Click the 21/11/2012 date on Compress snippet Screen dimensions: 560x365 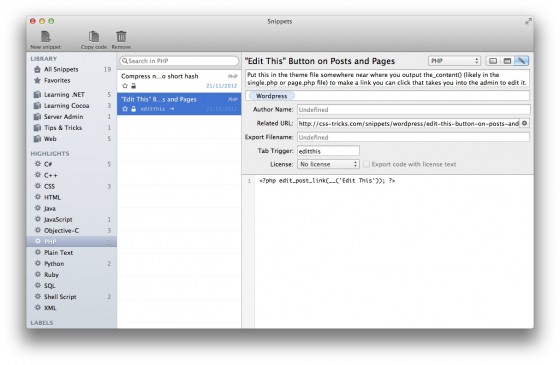pyautogui.click(x=221, y=86)
